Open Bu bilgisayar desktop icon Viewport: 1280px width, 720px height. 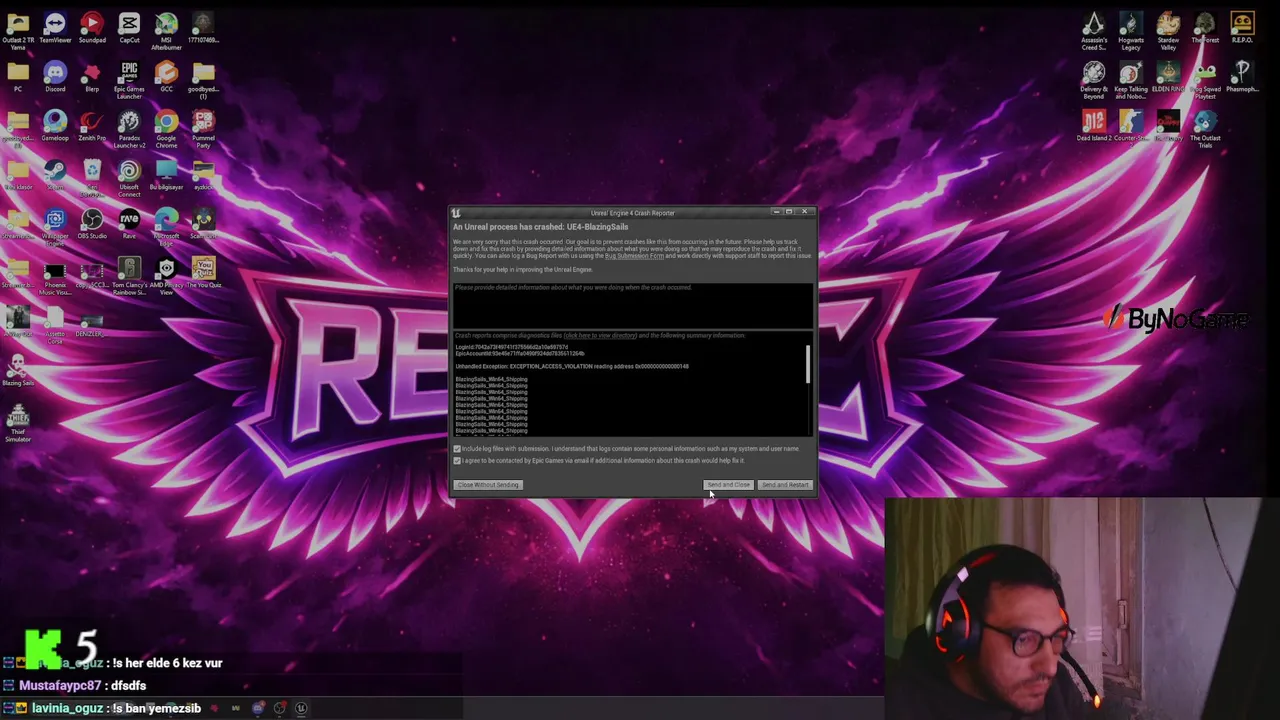point(166,175)
